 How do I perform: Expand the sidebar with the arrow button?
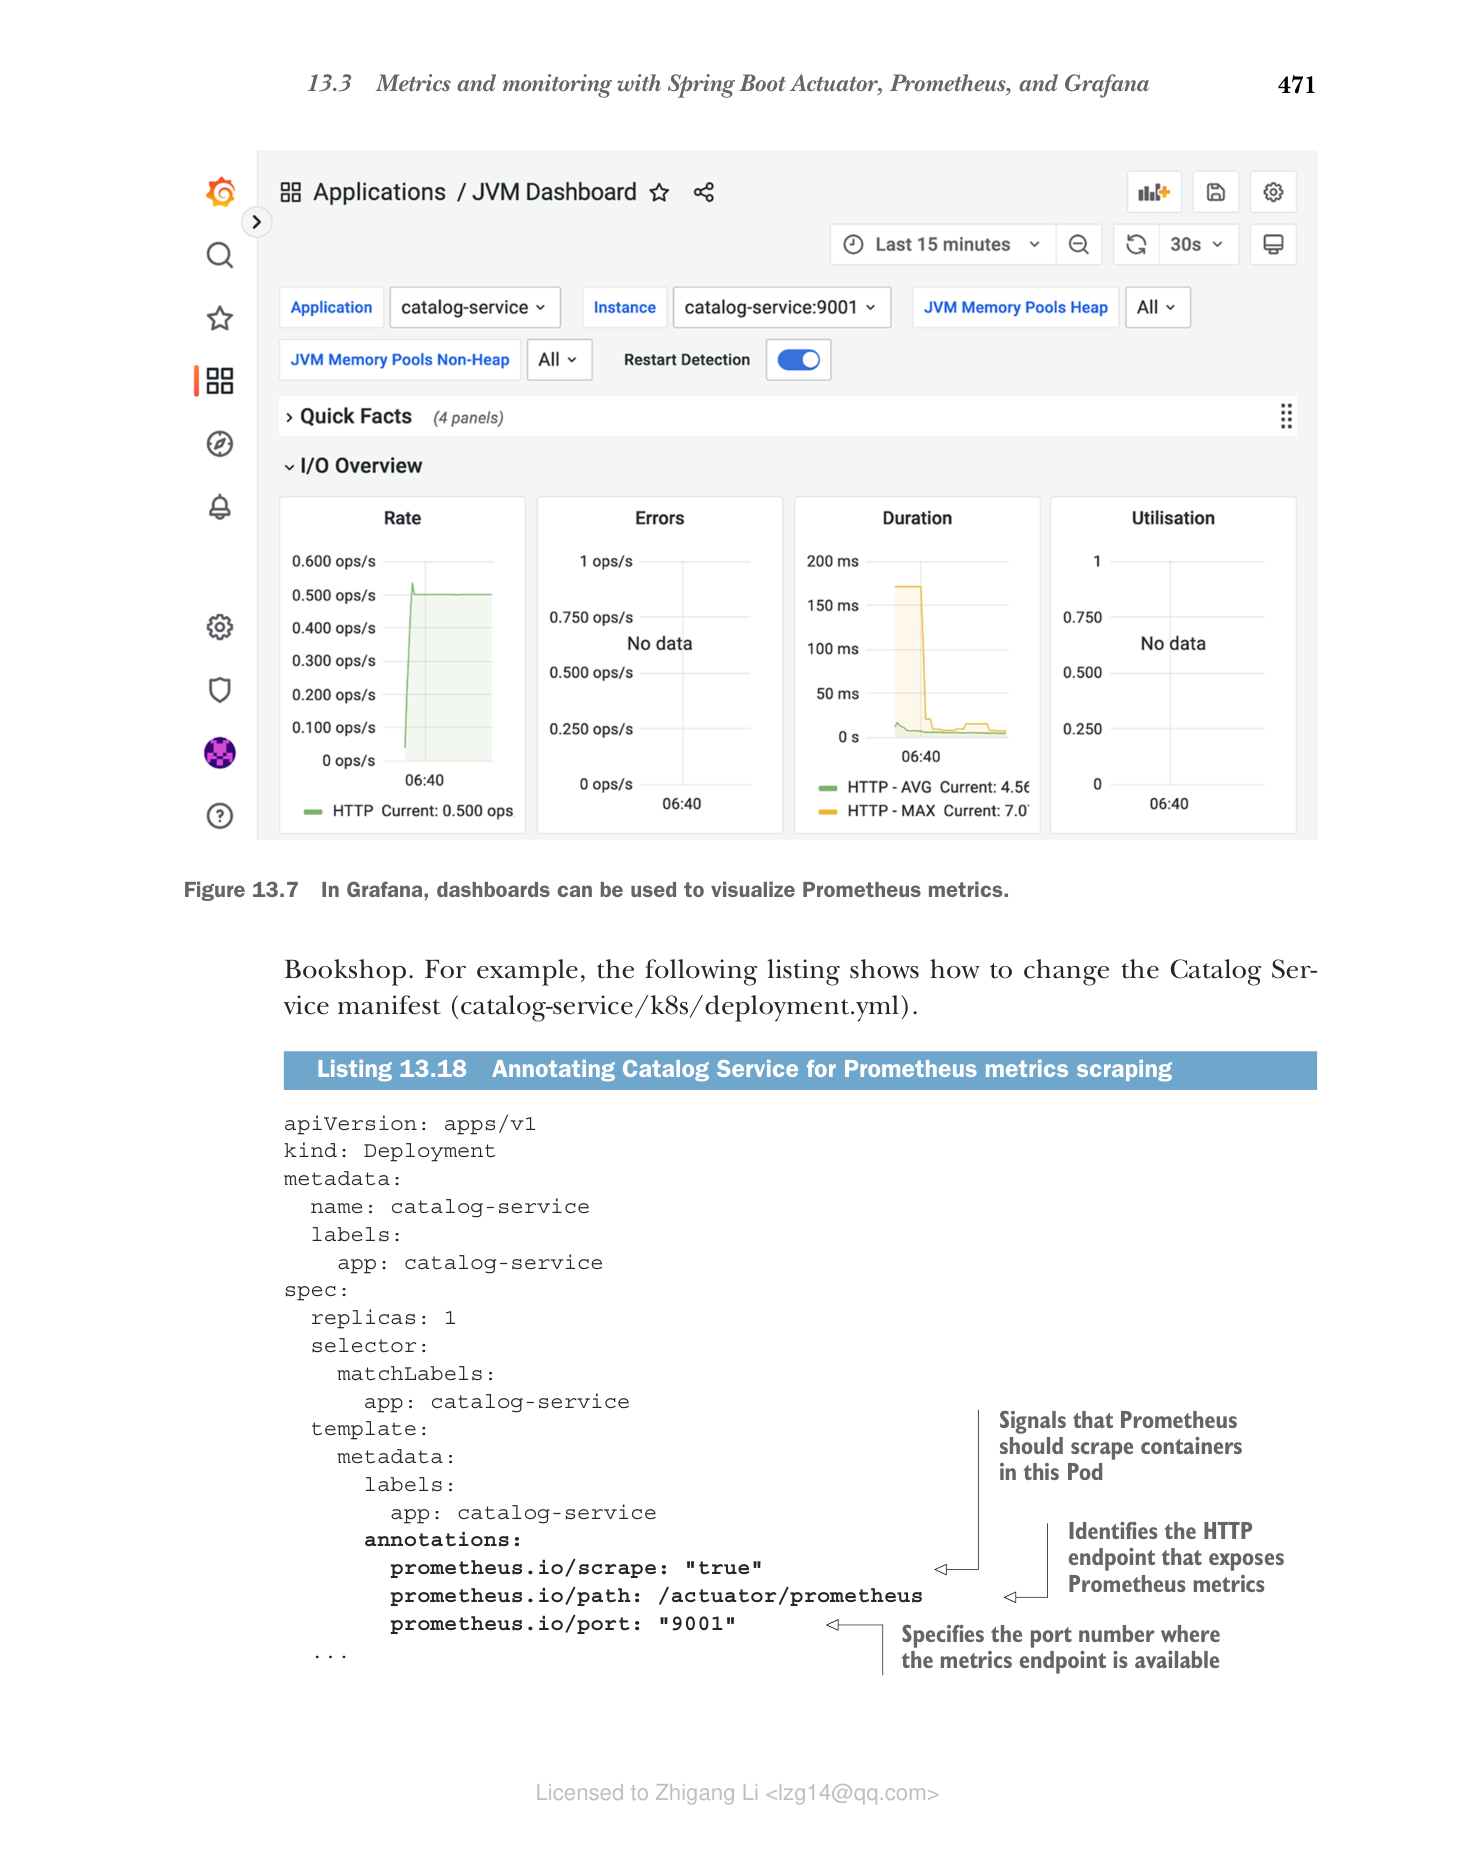click(x=257, y=222)
